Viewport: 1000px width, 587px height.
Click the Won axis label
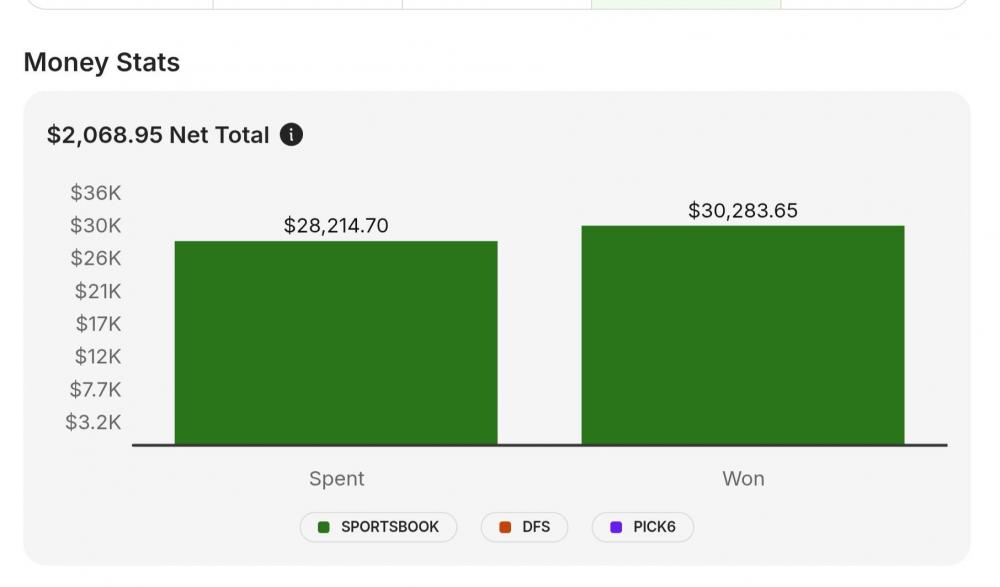[743, 479]
